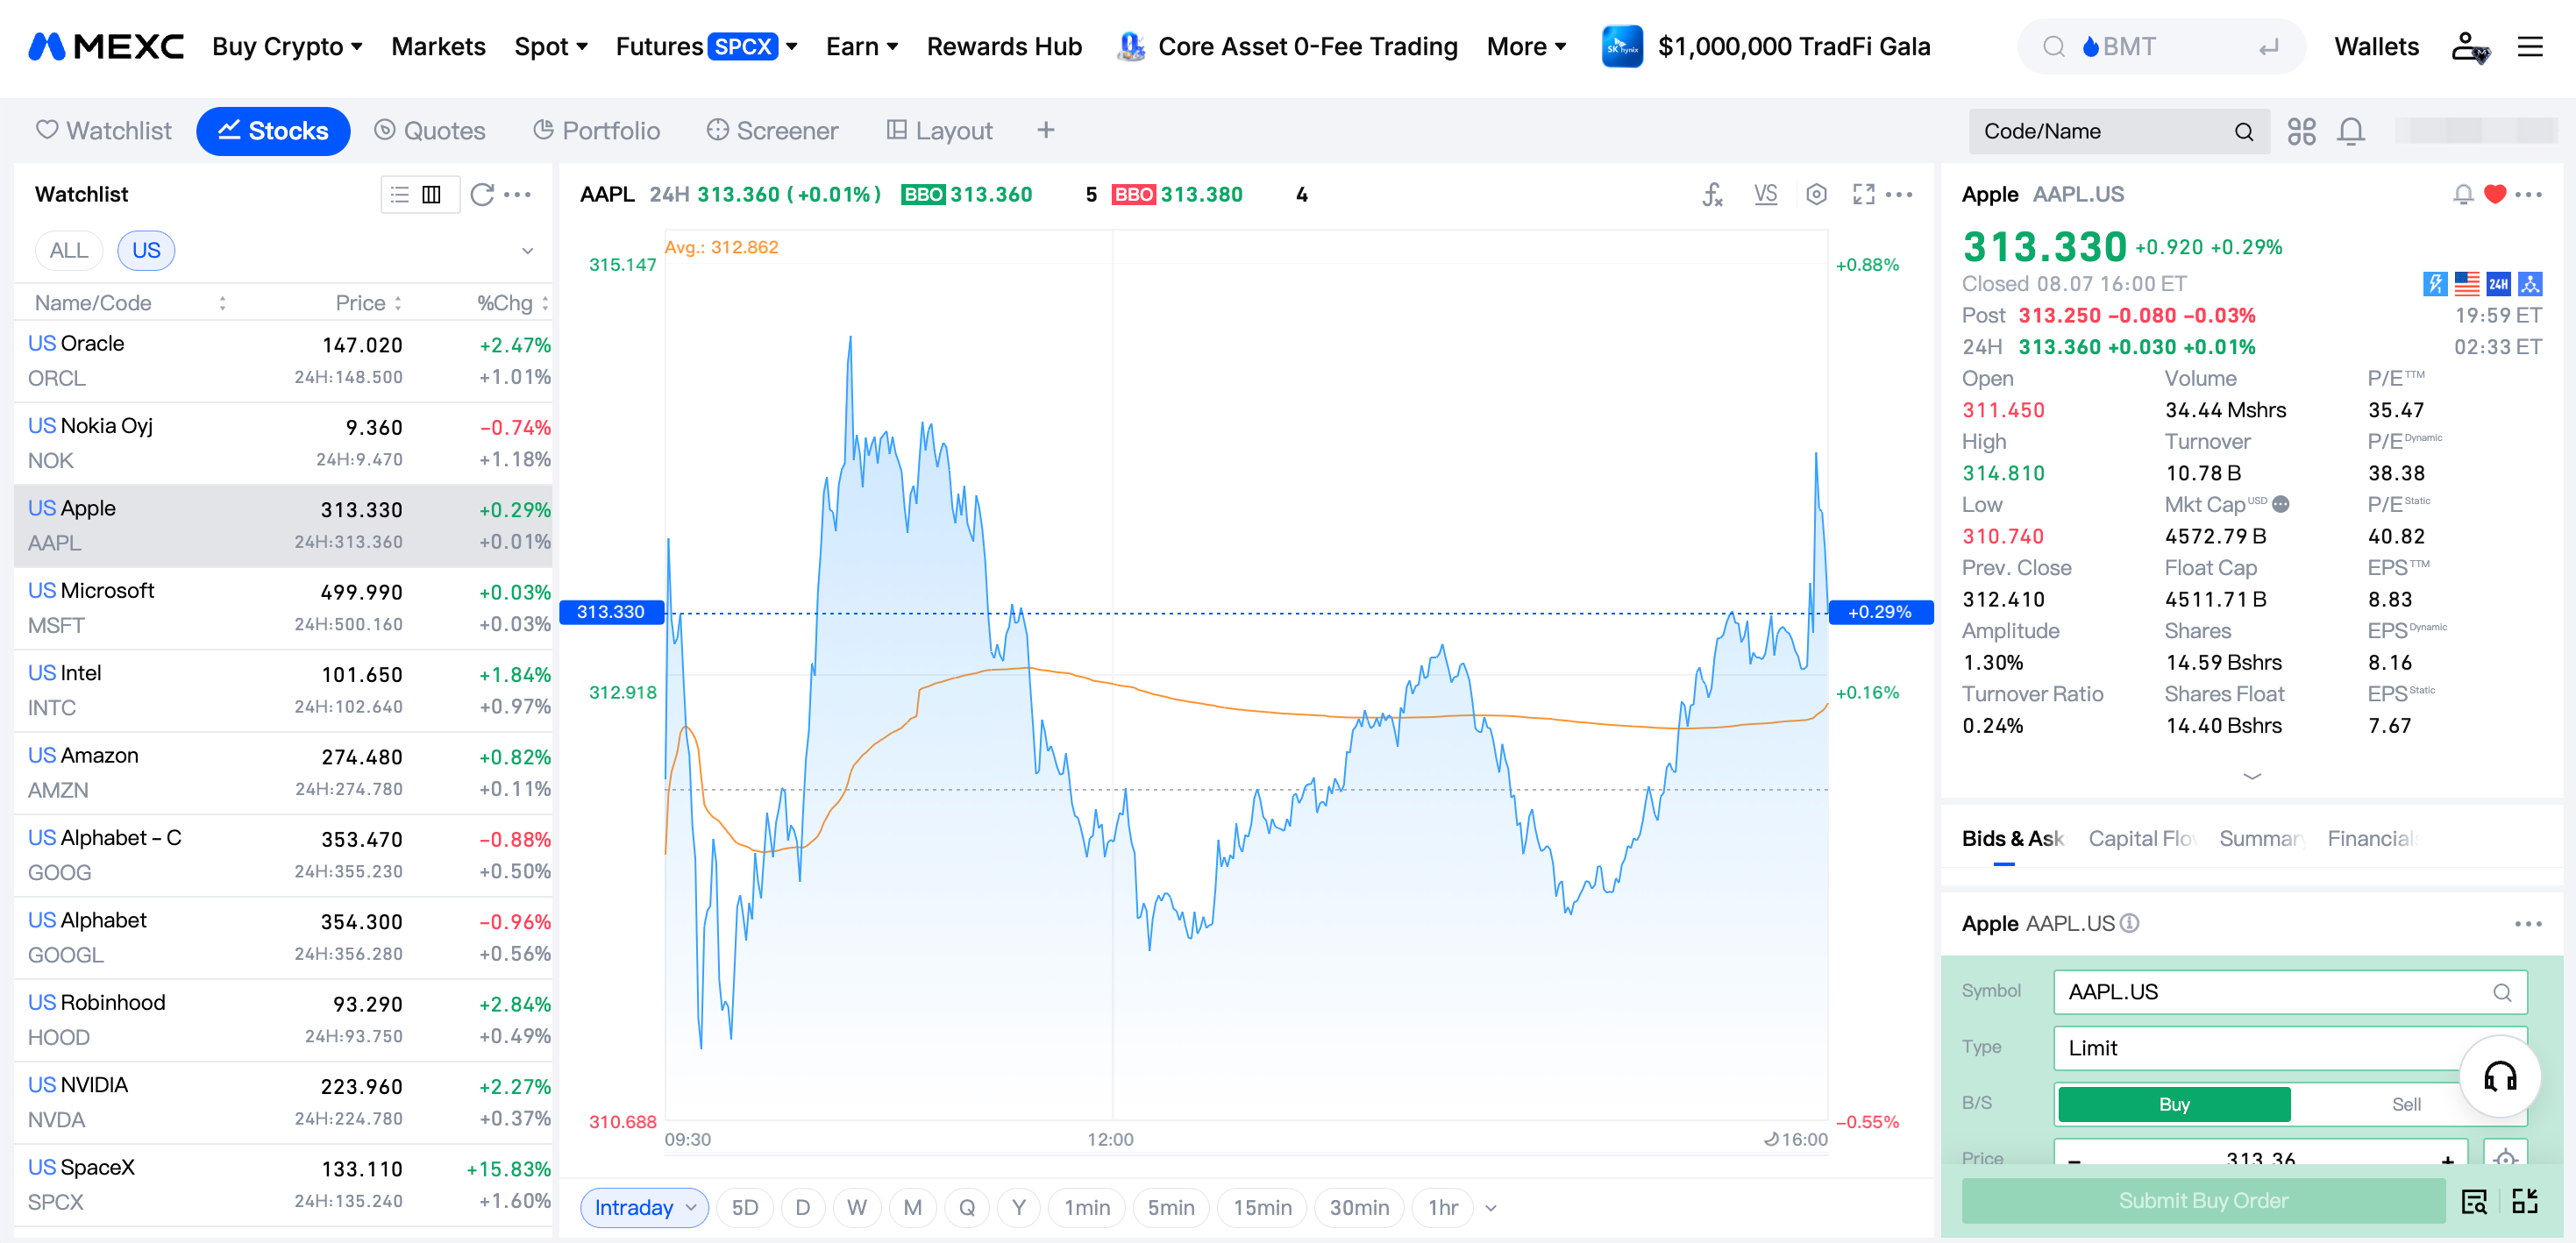Select the ALL market filter

point(69,250)
